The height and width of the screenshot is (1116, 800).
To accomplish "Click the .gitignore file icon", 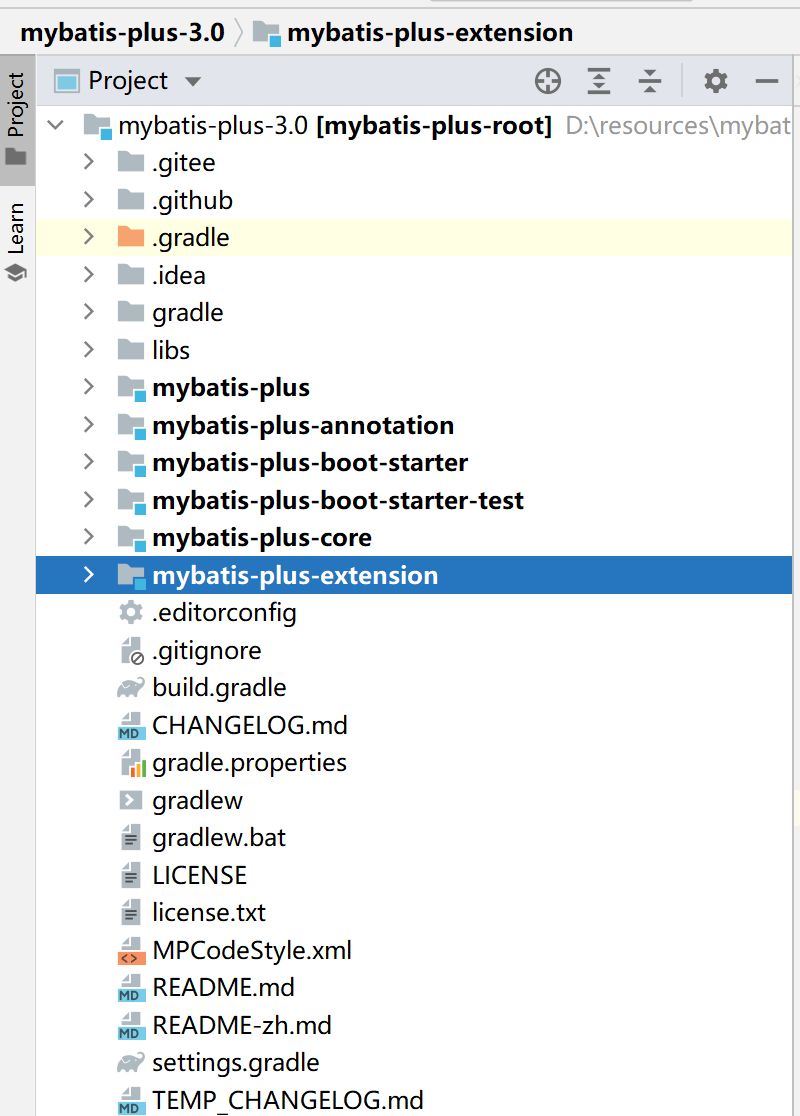I will click(x=132, y=651).
